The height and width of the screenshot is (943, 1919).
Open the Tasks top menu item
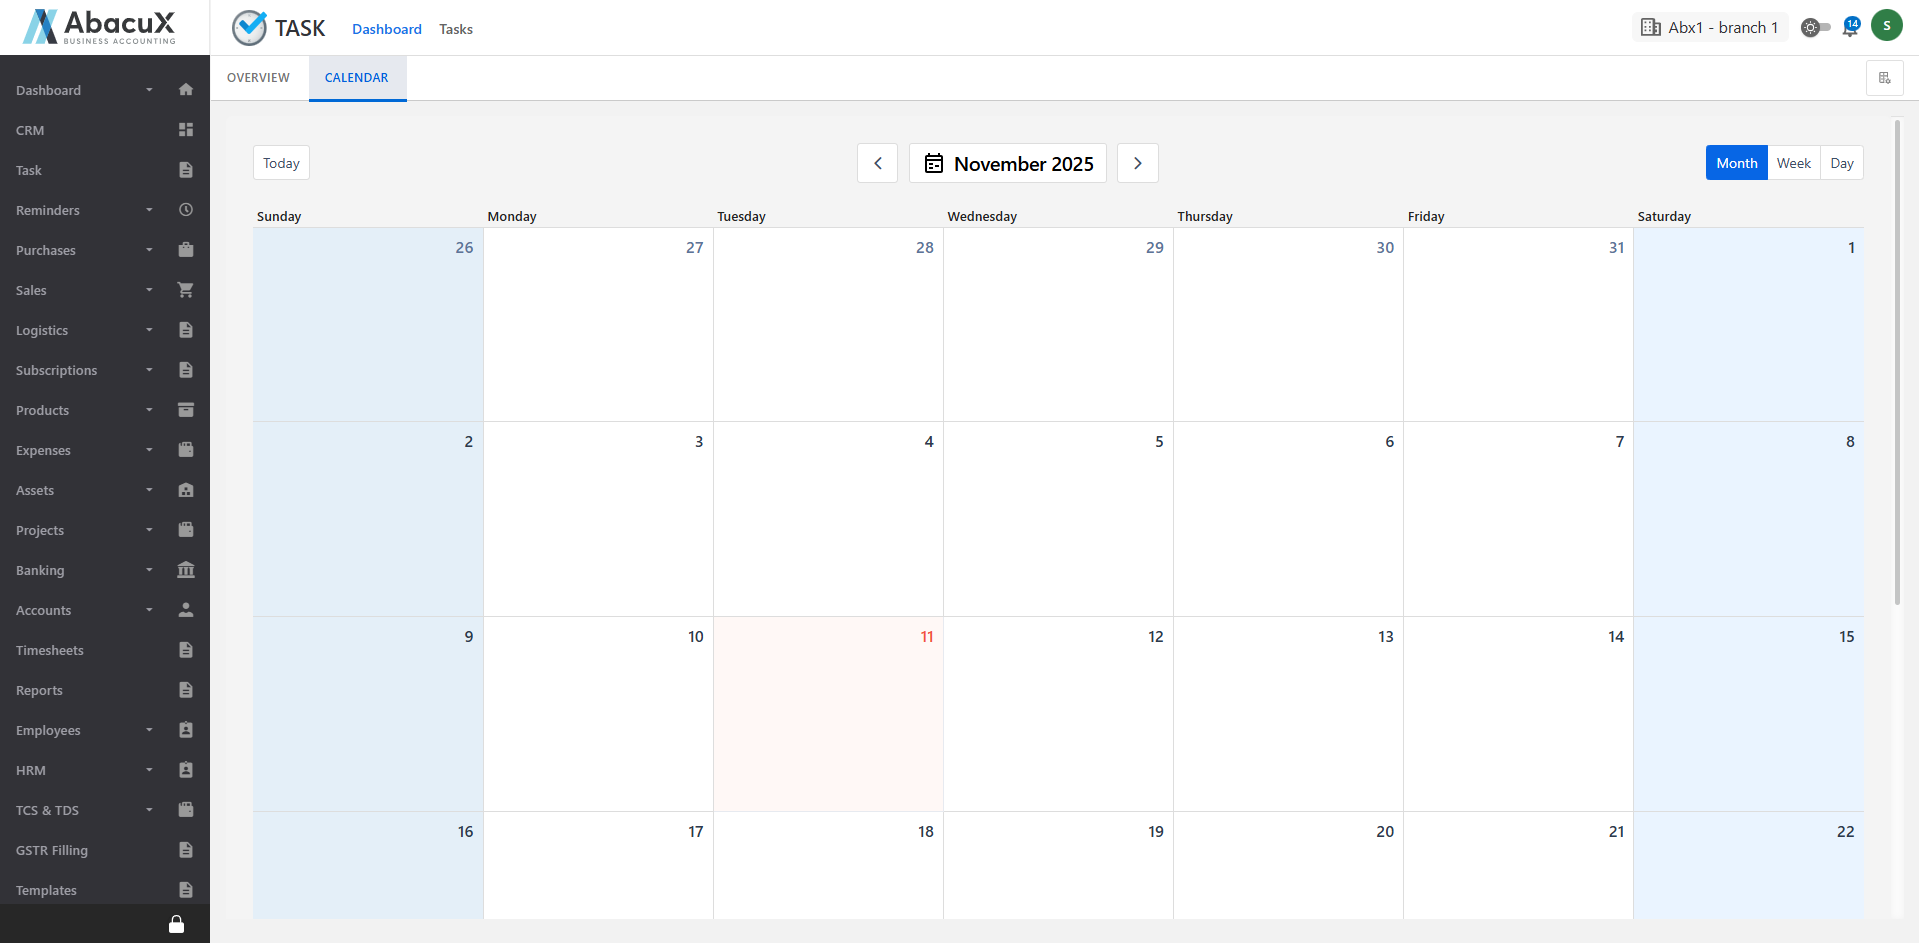click(456, 29)
